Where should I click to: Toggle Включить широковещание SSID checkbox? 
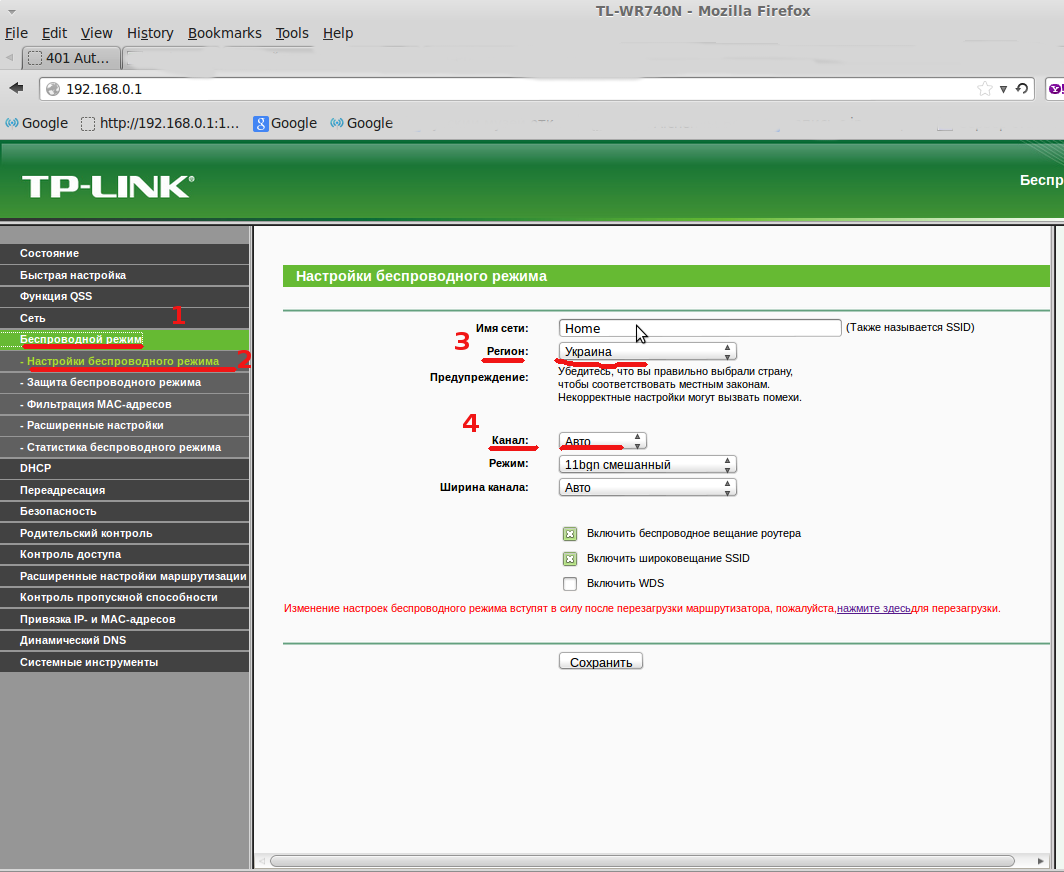tap(570, 559)
